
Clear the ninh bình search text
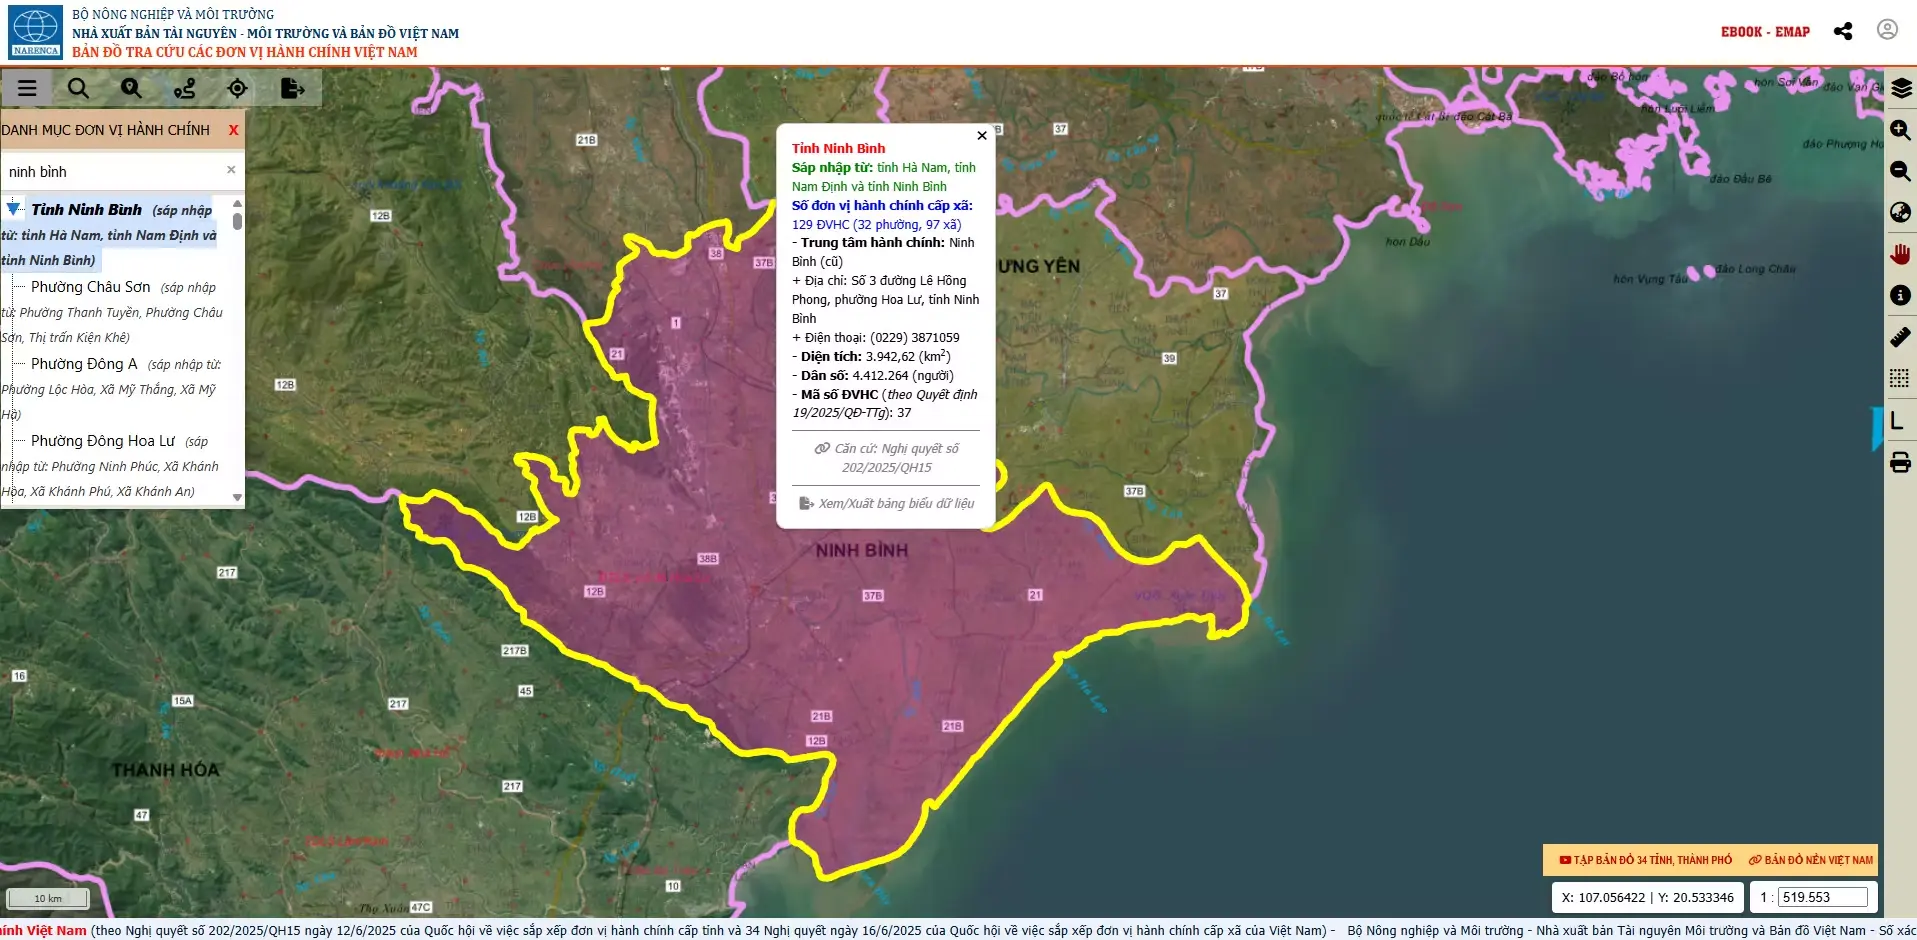pos(231,170)
